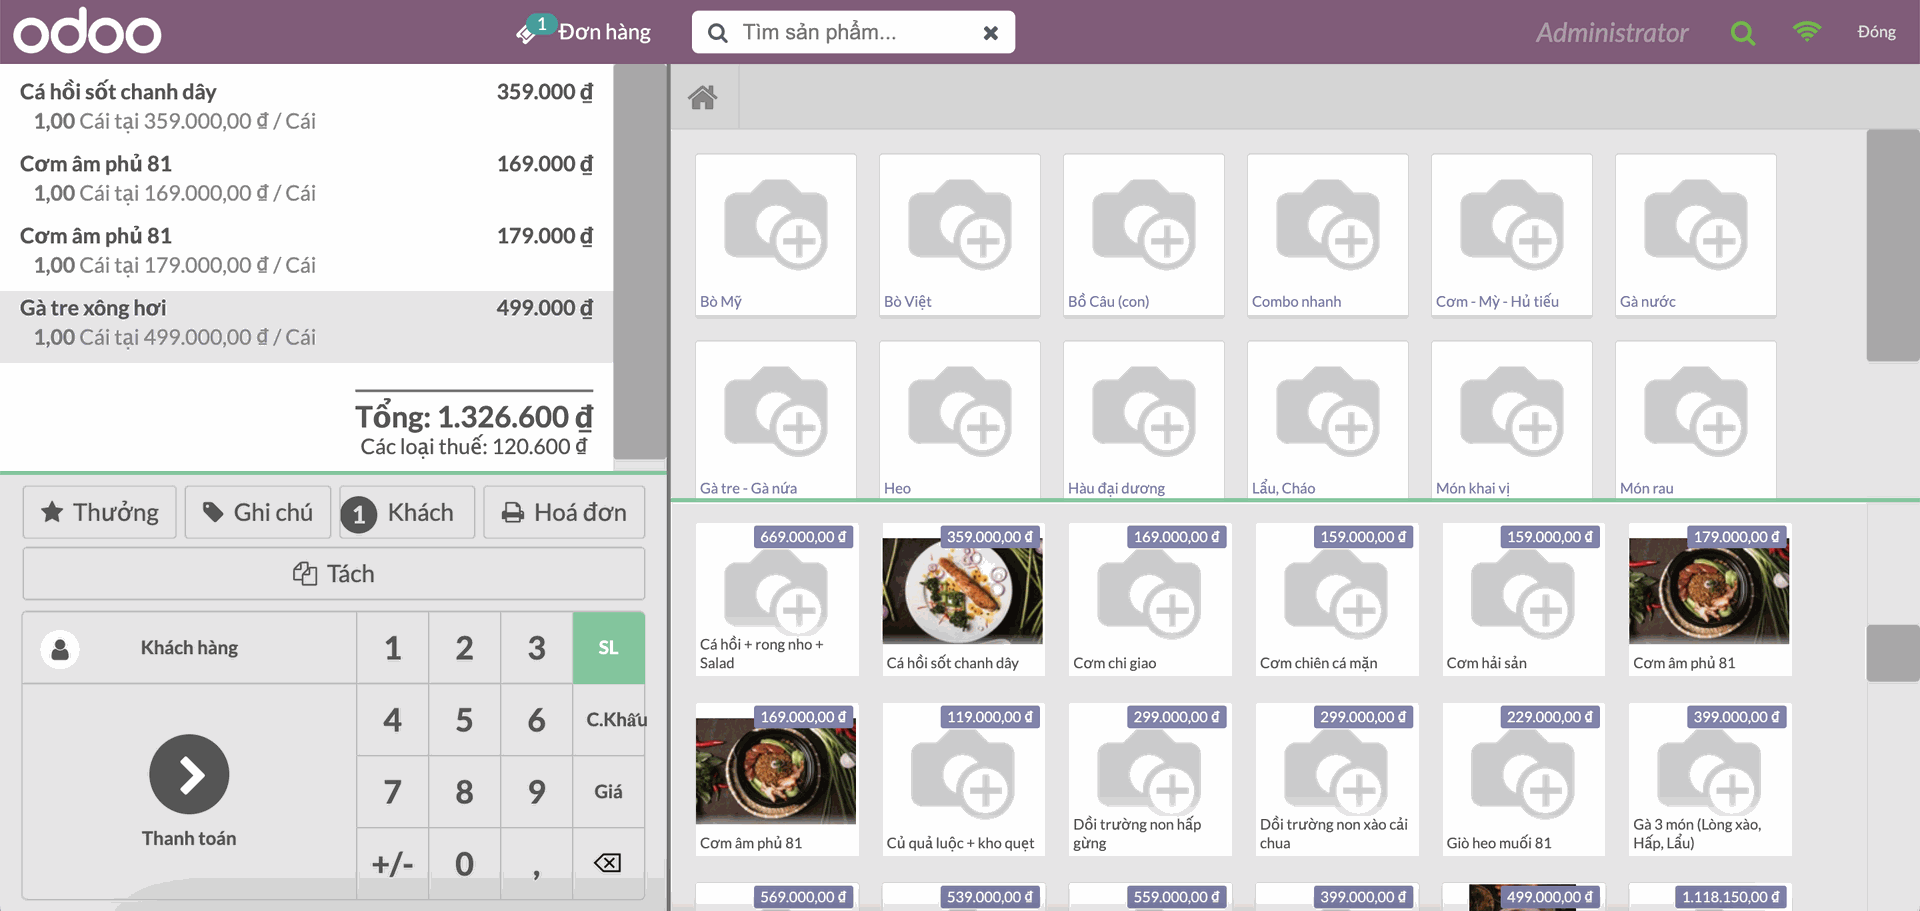Add Cơm âm phủ 81 product priced 169.000

pos(777,779)
